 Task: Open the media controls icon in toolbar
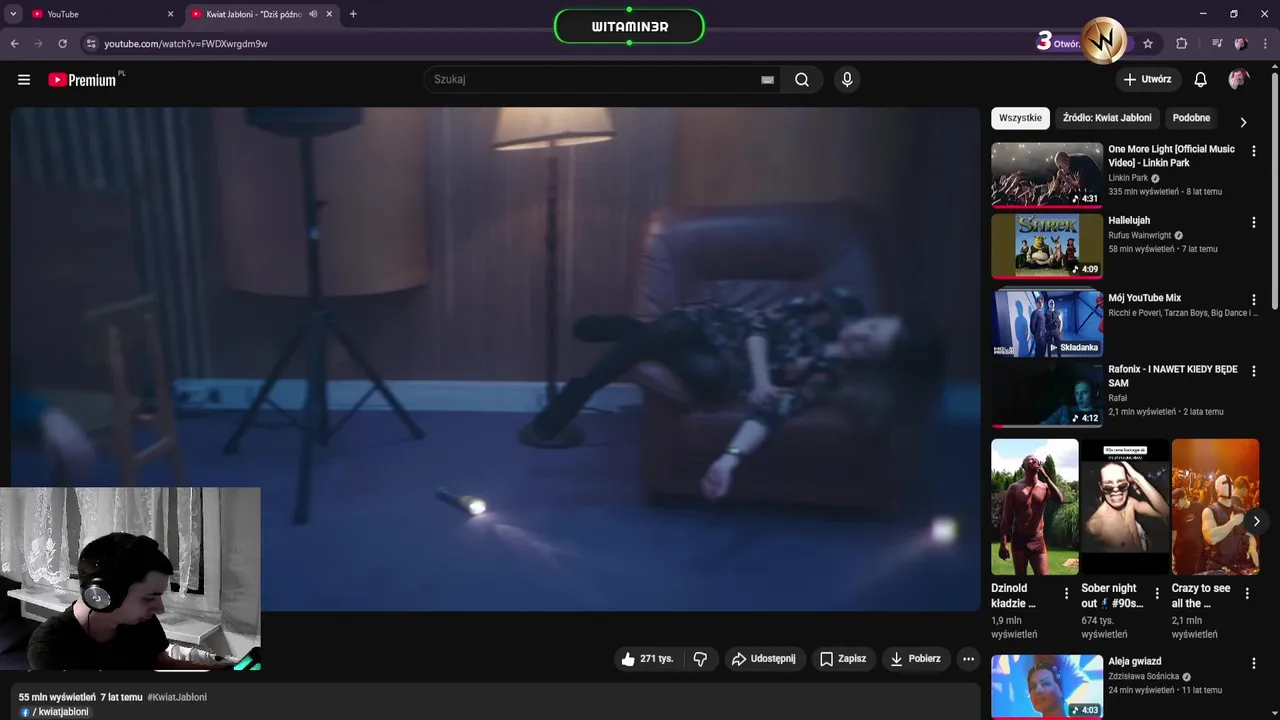(1217, 44)
